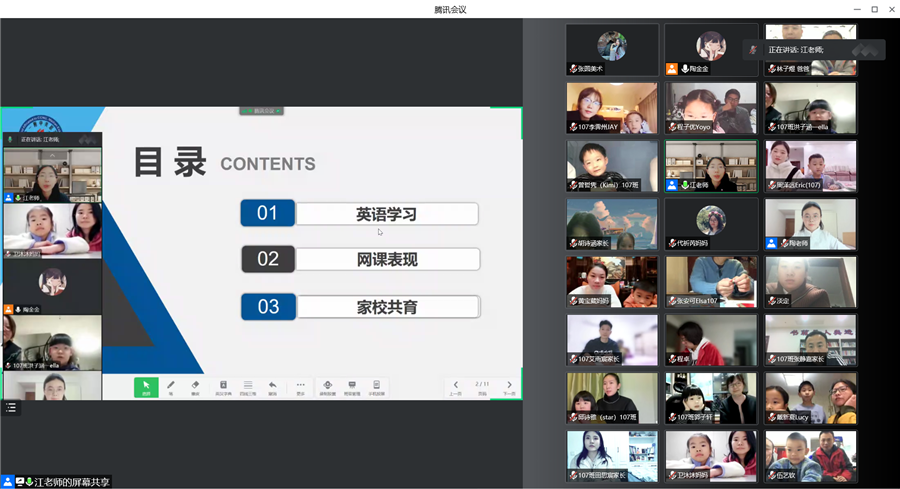Click blue host icon in bottom status bar
Image resolution: width=900 pixels, height=489 pixels.
coord(7,482)
